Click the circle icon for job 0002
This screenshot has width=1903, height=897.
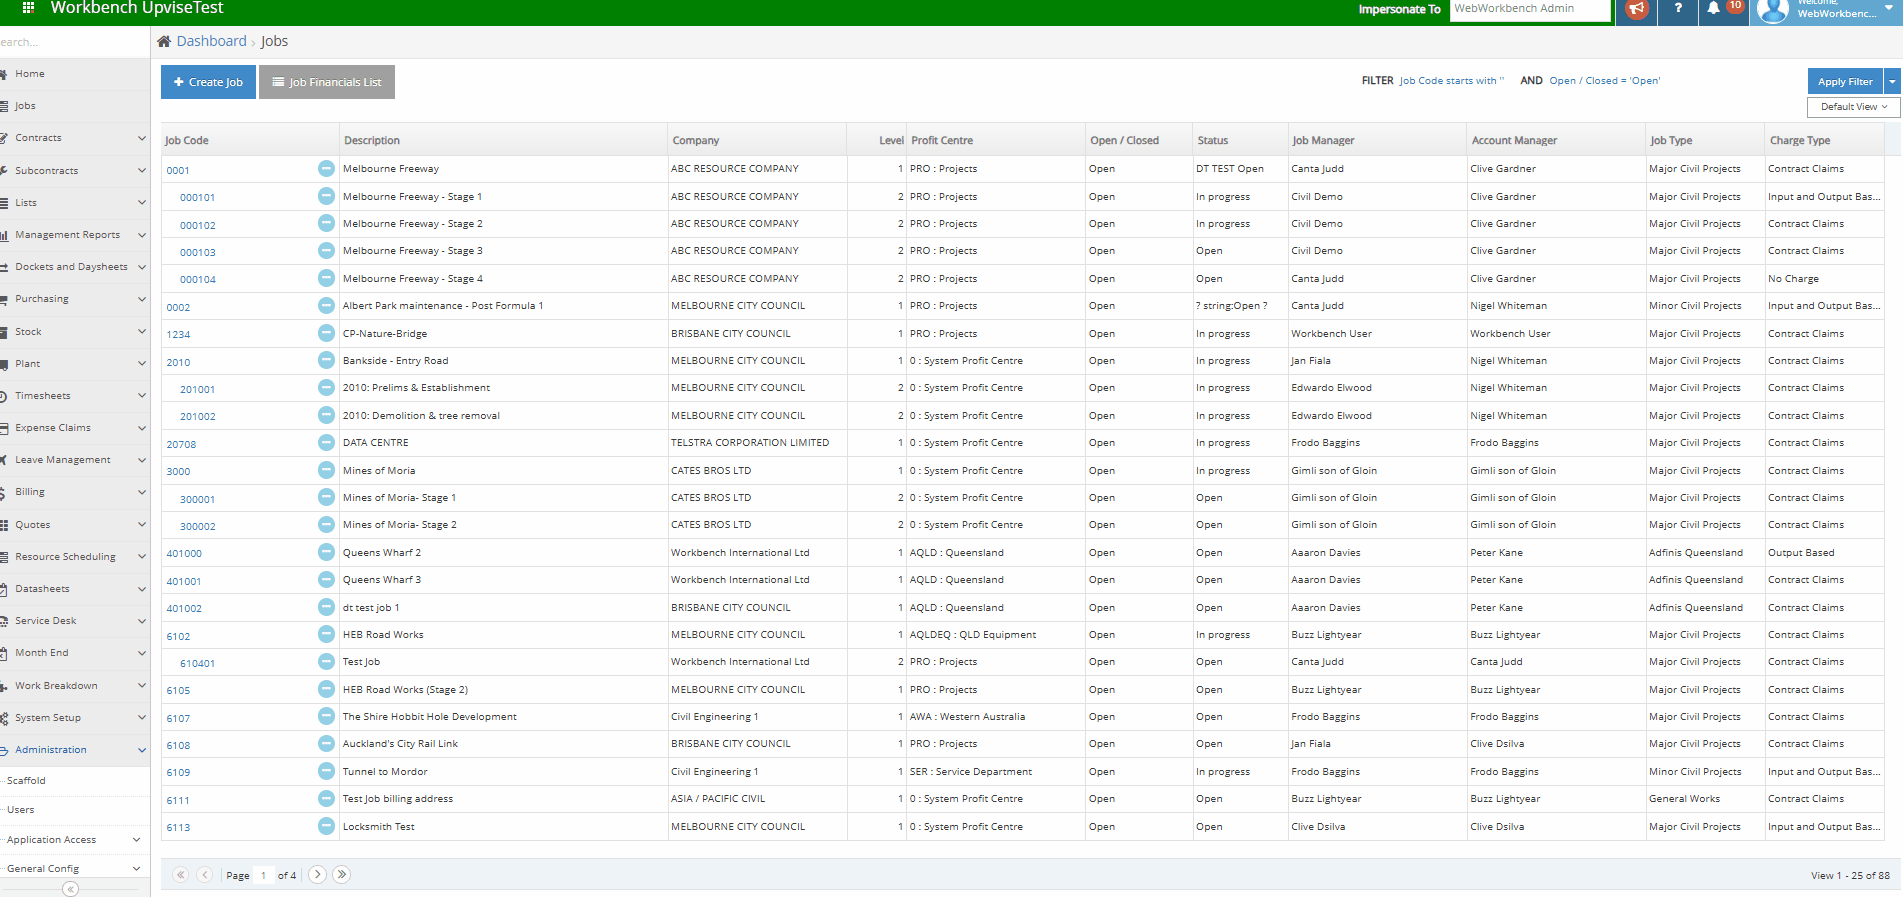(x=326, y=305)
